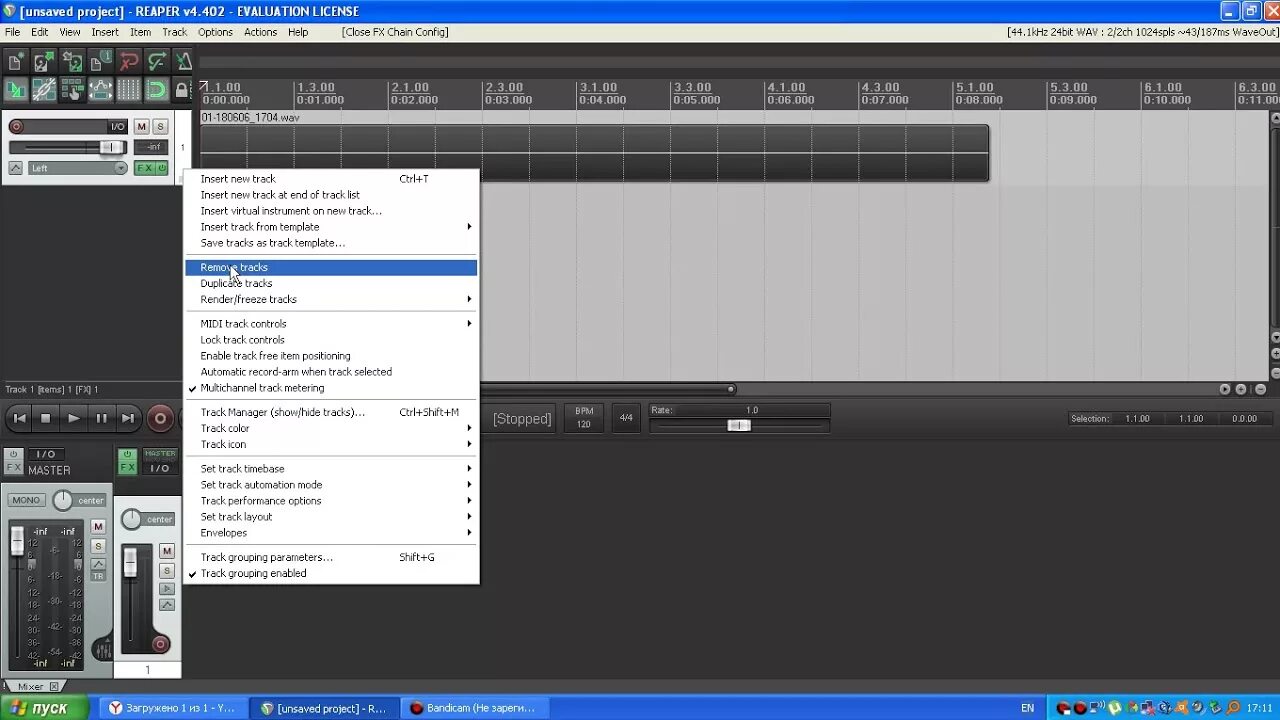Toggle the master MONO button
Image resolution: width=1280 pixels, height=720 pixels.
coord(27,500)
